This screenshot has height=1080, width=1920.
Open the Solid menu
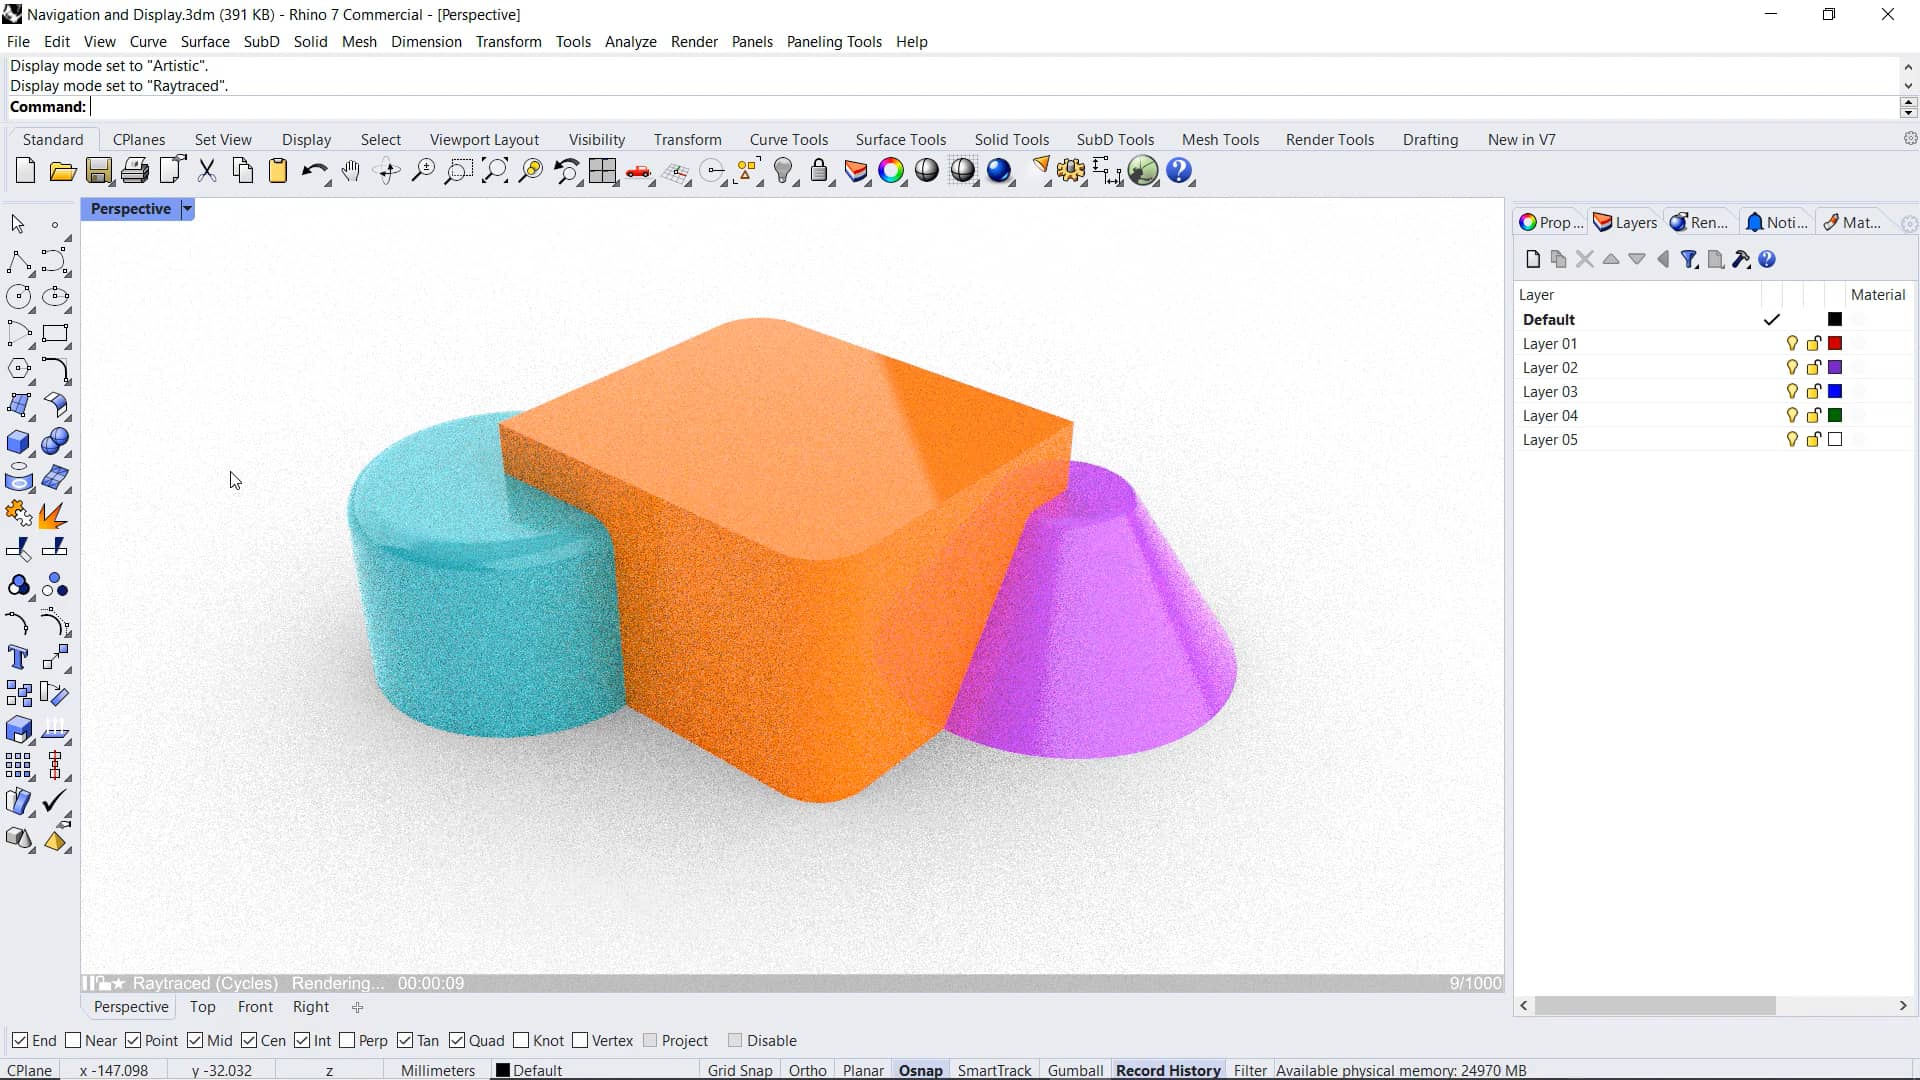(310, 41)
